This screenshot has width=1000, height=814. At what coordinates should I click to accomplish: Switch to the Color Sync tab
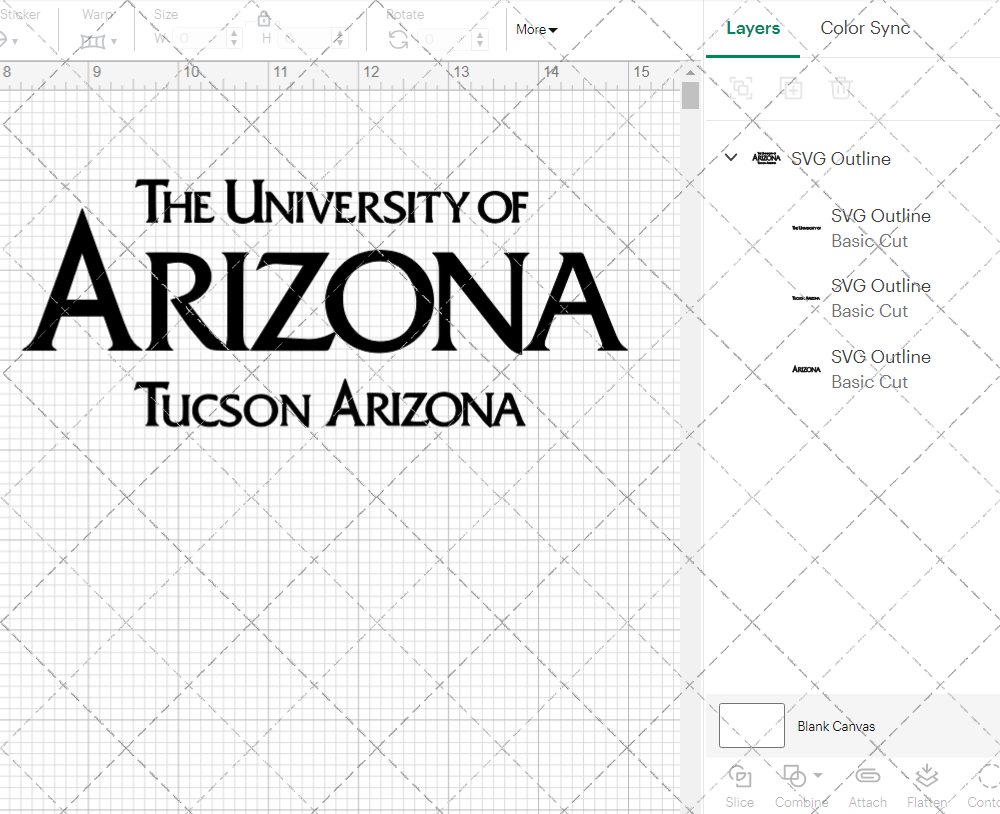tap(864, 28)
